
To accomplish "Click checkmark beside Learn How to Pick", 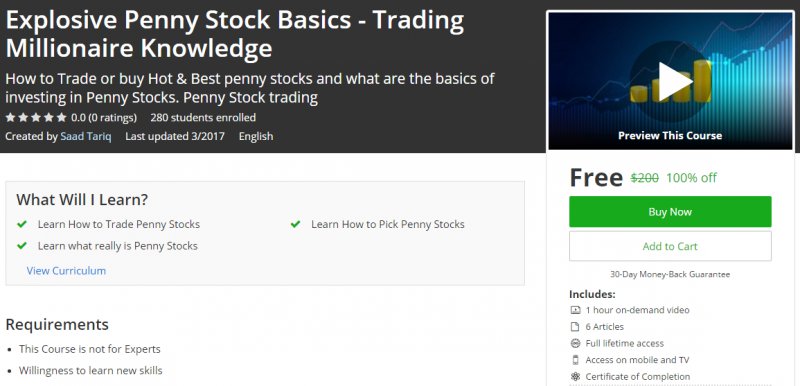I will coord(295,224).
